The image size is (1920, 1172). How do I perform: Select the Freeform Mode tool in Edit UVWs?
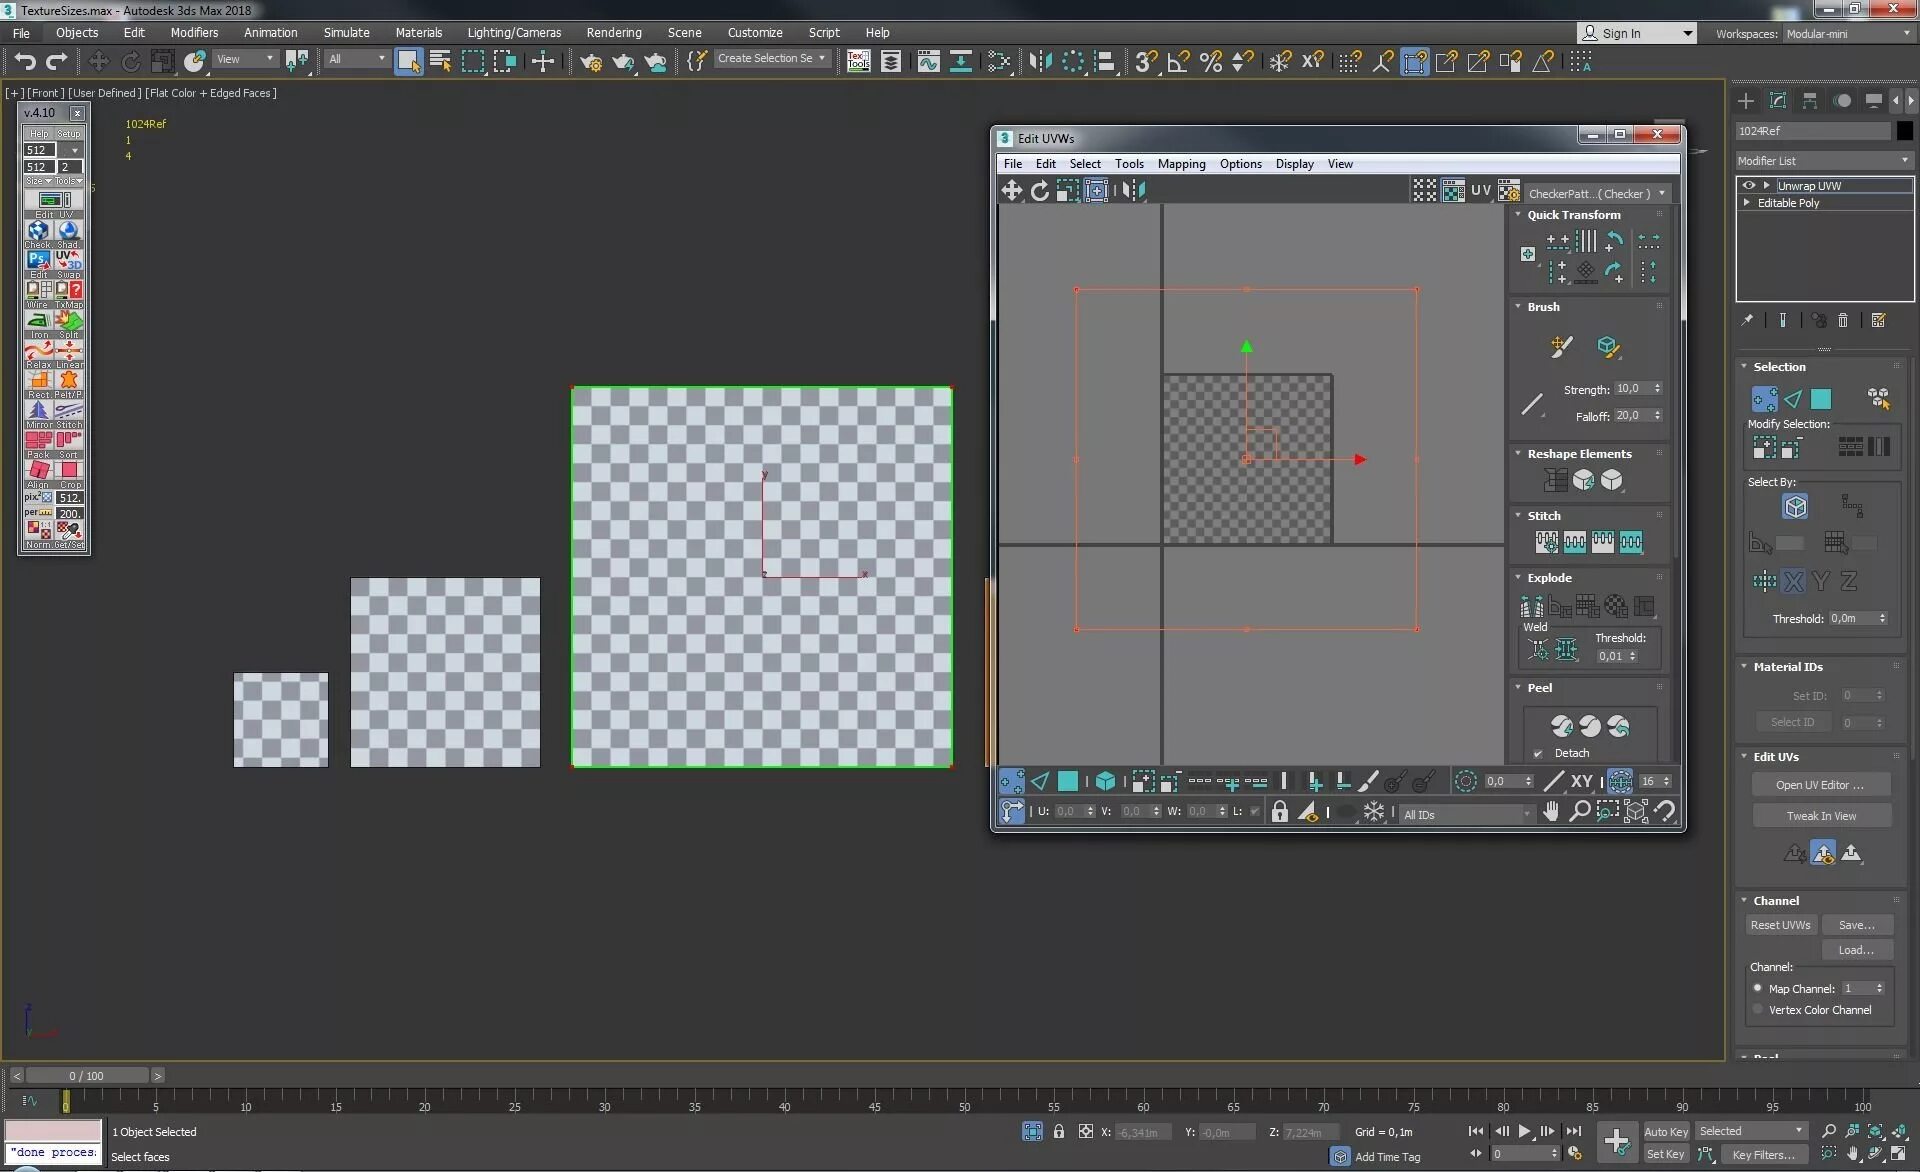1096,190
